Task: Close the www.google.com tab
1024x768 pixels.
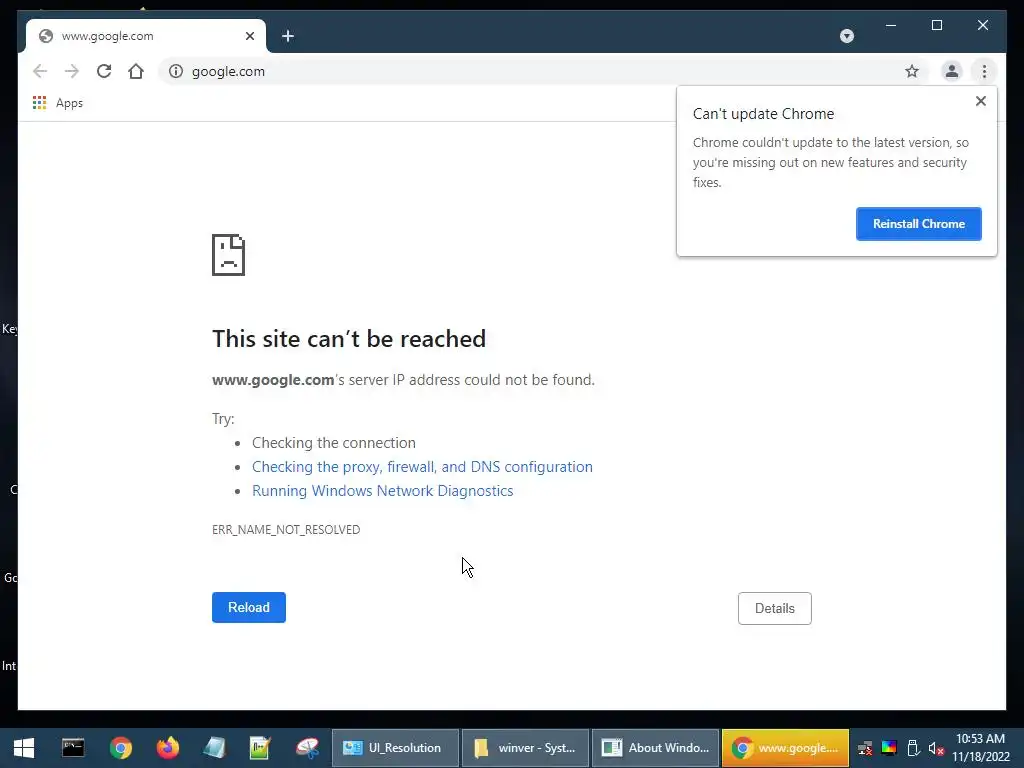Action: tap(249, 36)
